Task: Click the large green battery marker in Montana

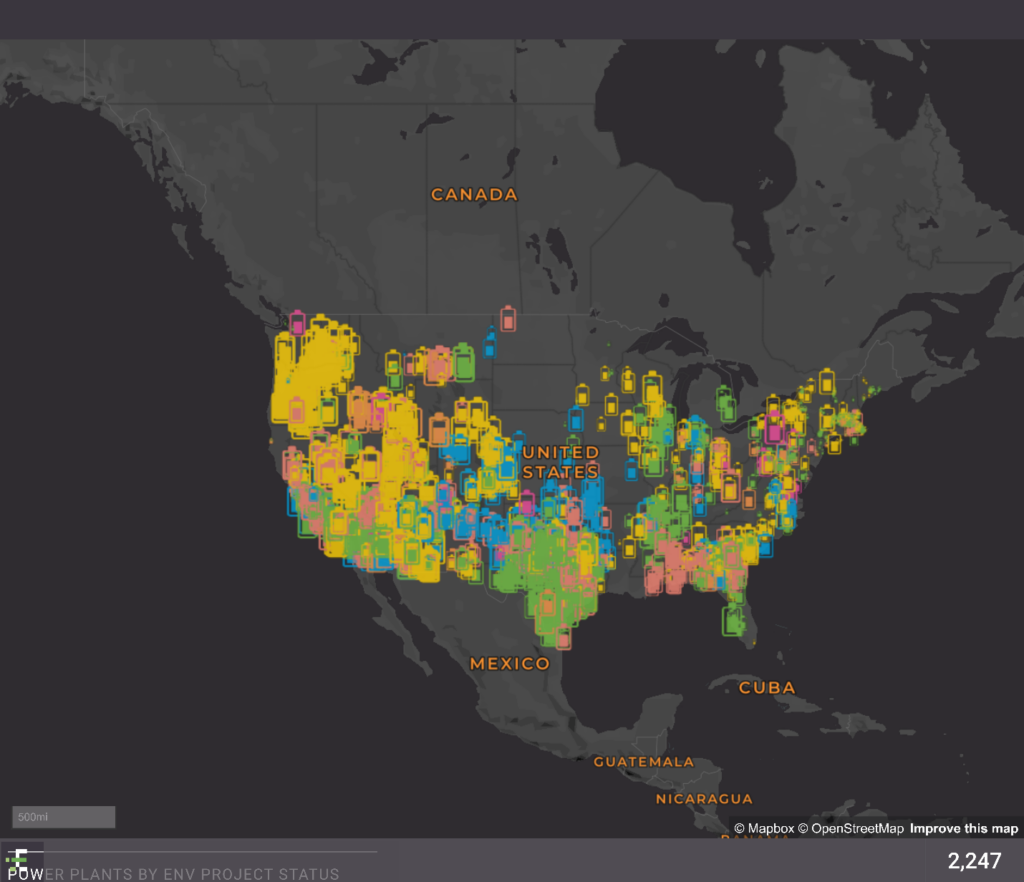Action: pos(463,362)
